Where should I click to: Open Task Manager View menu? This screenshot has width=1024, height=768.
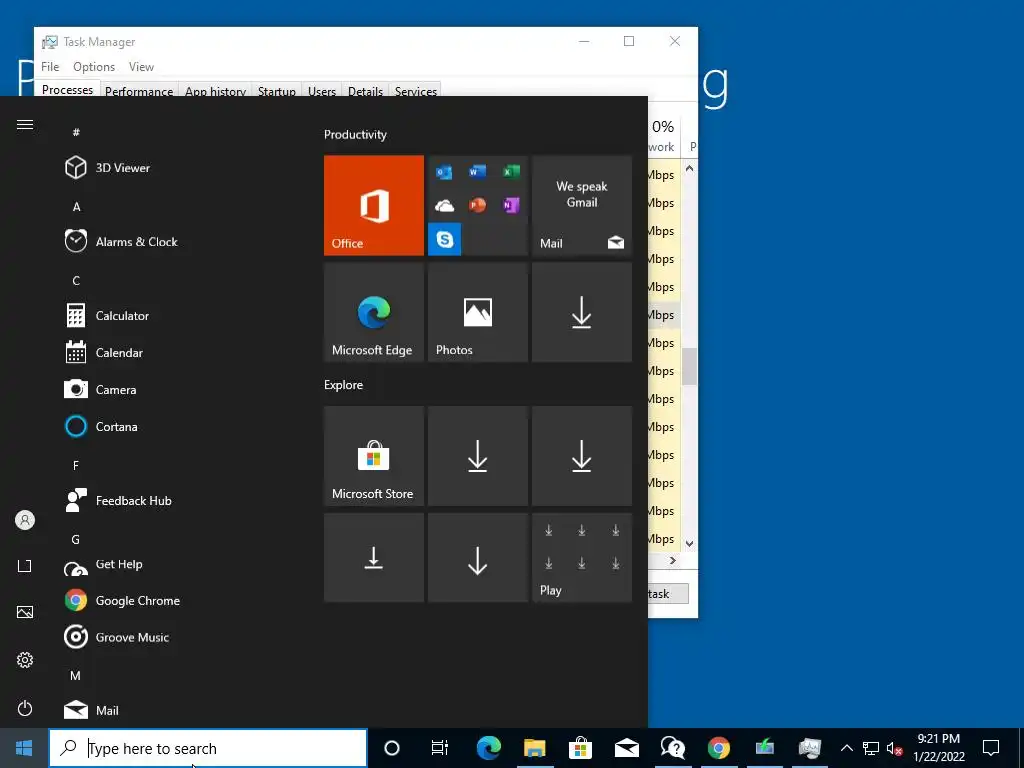click(x=141, y=67)
